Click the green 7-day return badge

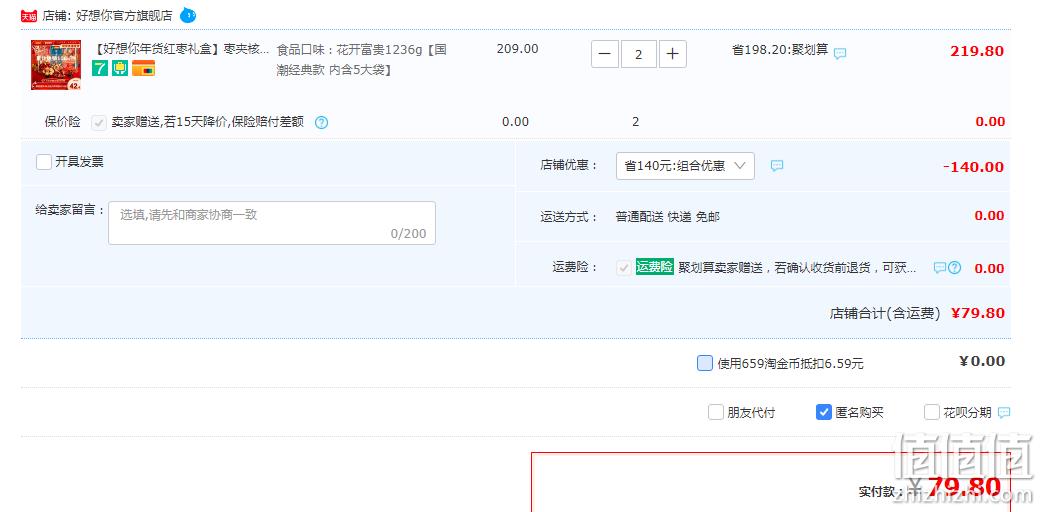tap(100, 68)
